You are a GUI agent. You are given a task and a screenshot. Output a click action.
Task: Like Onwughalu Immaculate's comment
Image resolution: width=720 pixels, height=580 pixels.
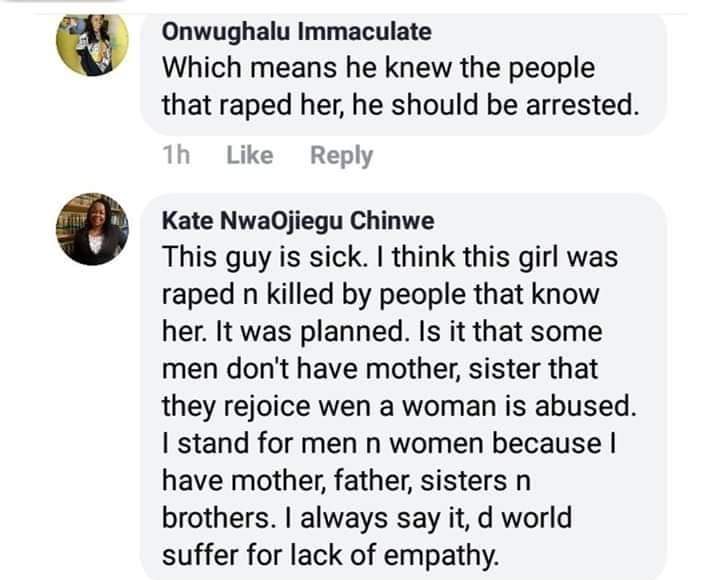coord(249,155)
